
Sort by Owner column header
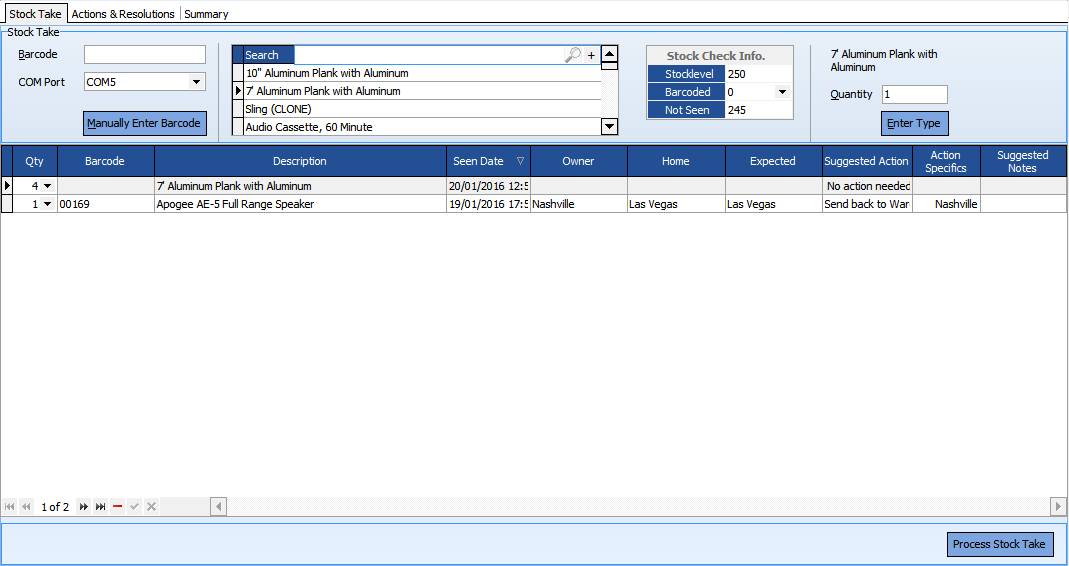point(579,161)
